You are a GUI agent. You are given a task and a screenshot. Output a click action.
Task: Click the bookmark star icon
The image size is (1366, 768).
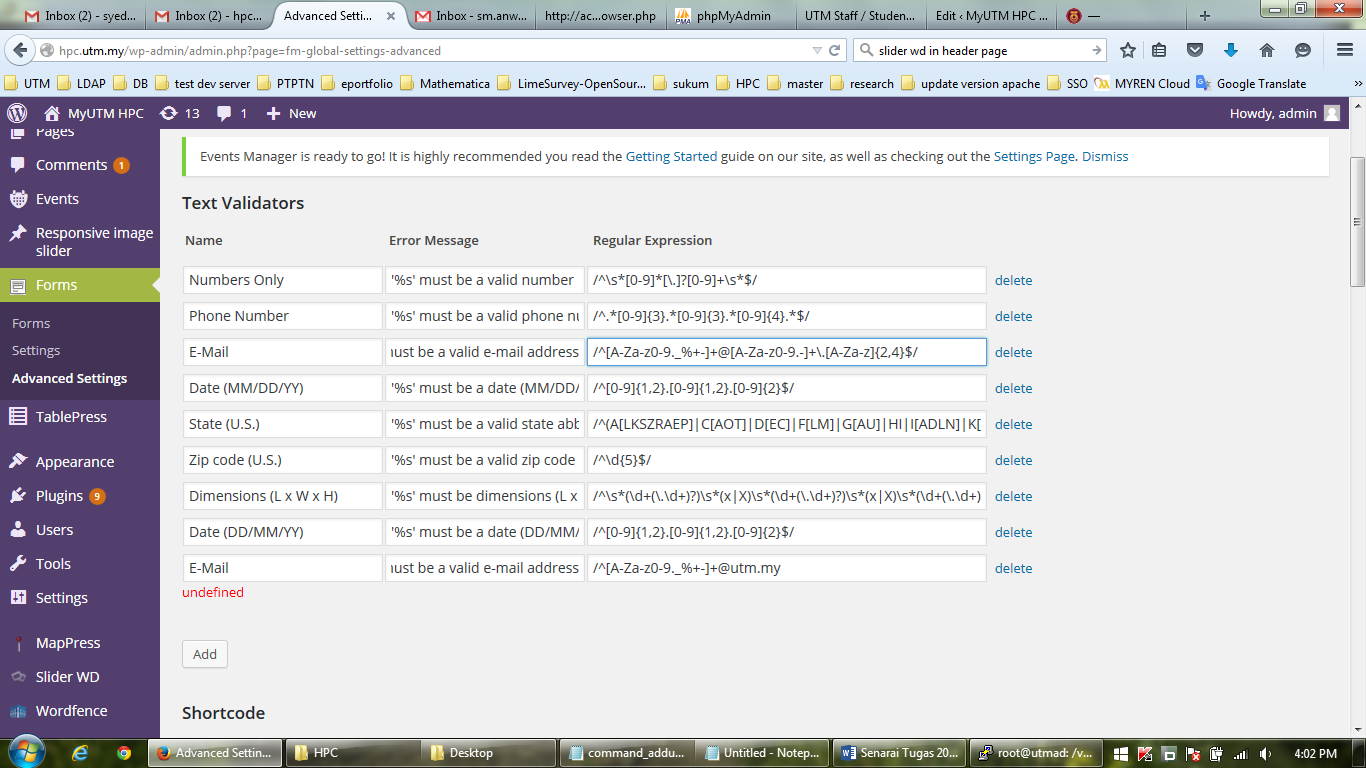(x=1128, y=50)
